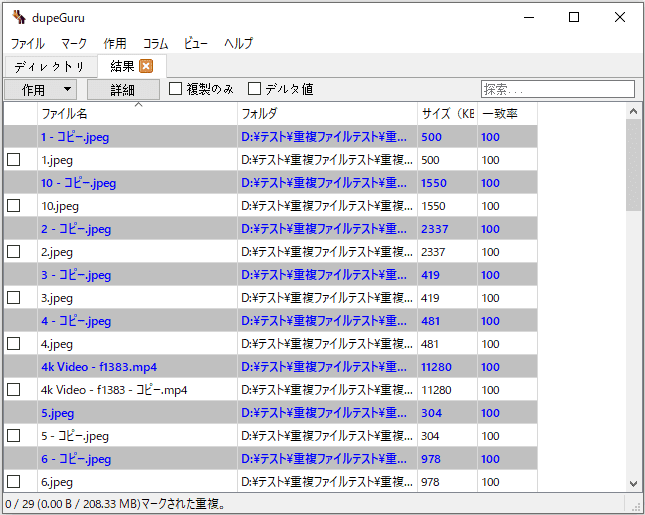Mark the 1.jpeg row checkbox
This screenshot has height=515, width=645.
(14, 160)
